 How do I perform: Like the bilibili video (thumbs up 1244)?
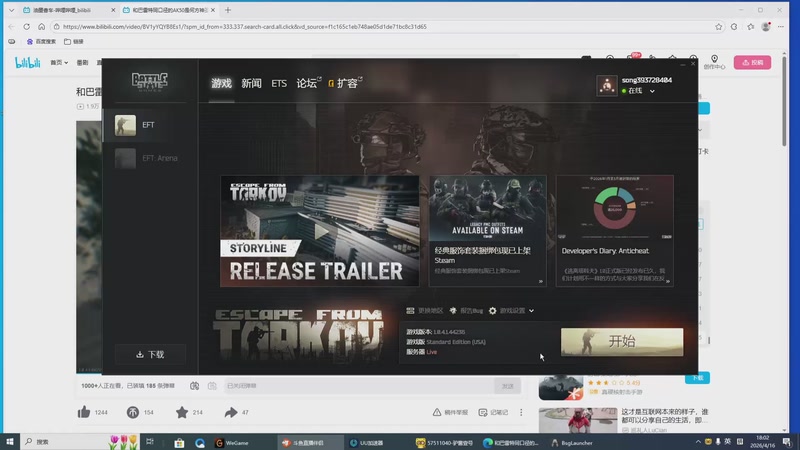84,412
